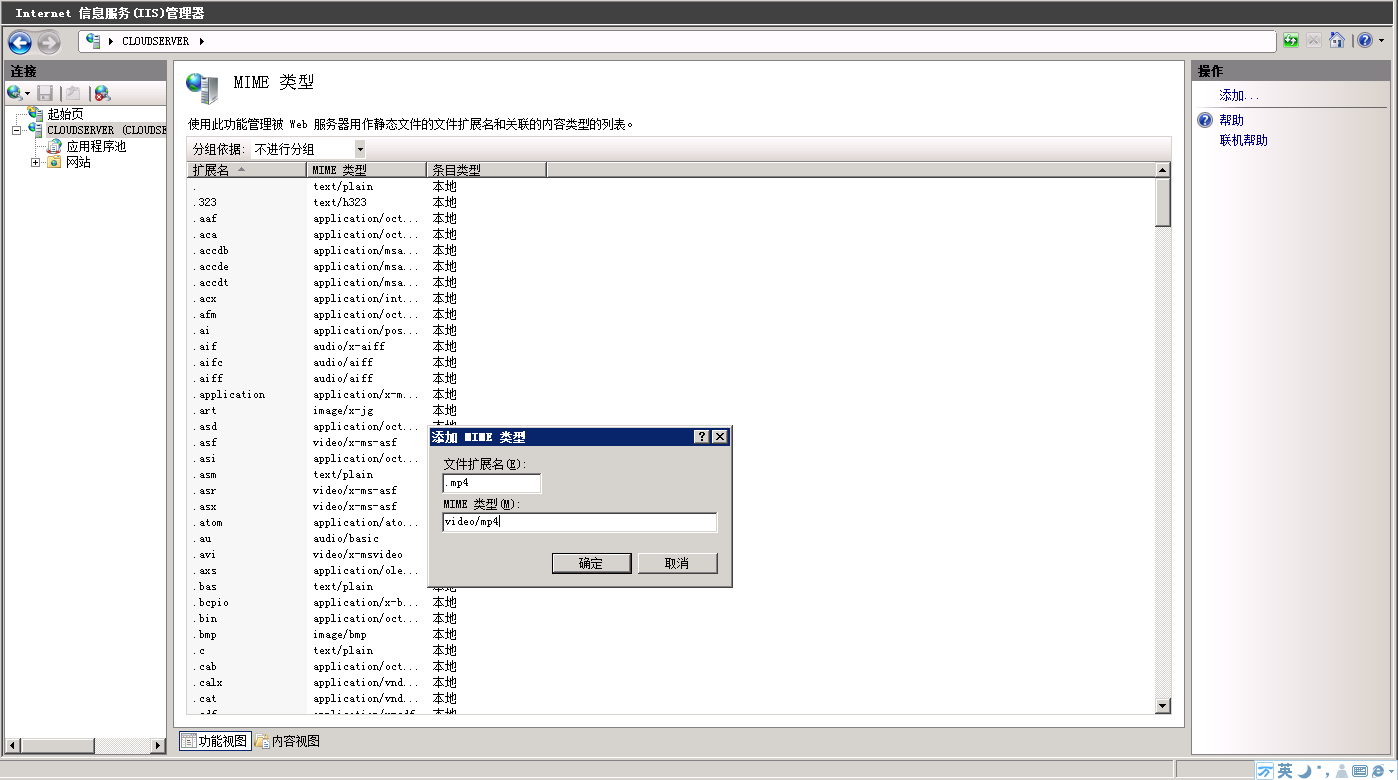Click the create new connection globe icon
The height and width of the screenshot is (780, 1398).
[17, 93]
